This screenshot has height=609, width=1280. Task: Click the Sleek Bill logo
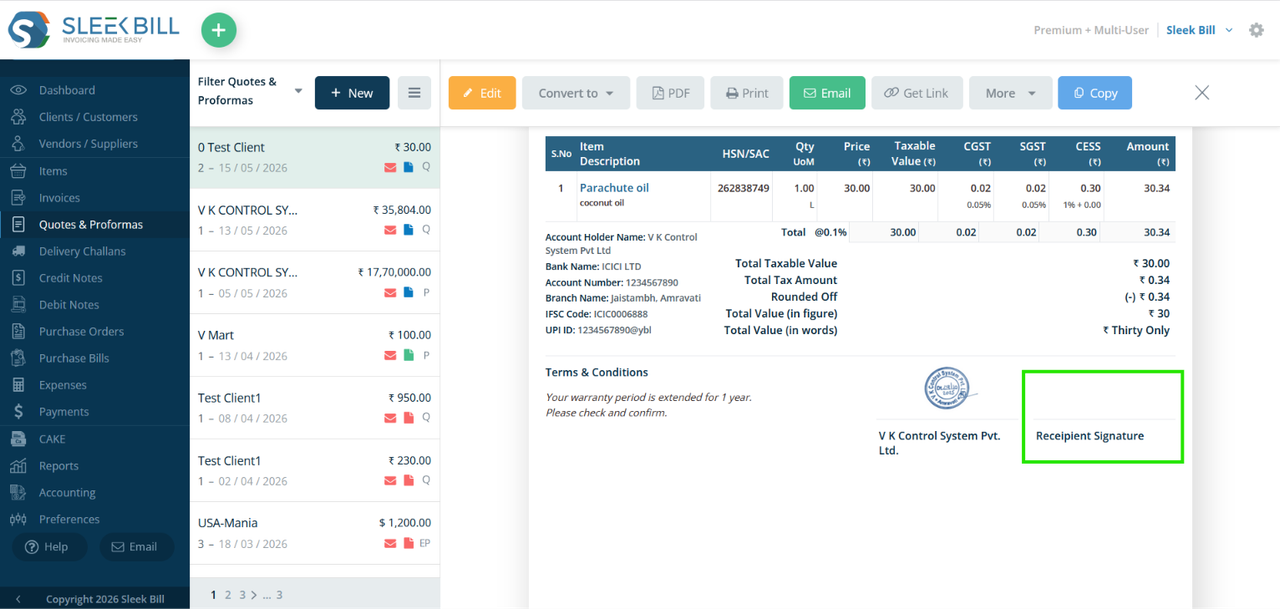click(95, 30)
